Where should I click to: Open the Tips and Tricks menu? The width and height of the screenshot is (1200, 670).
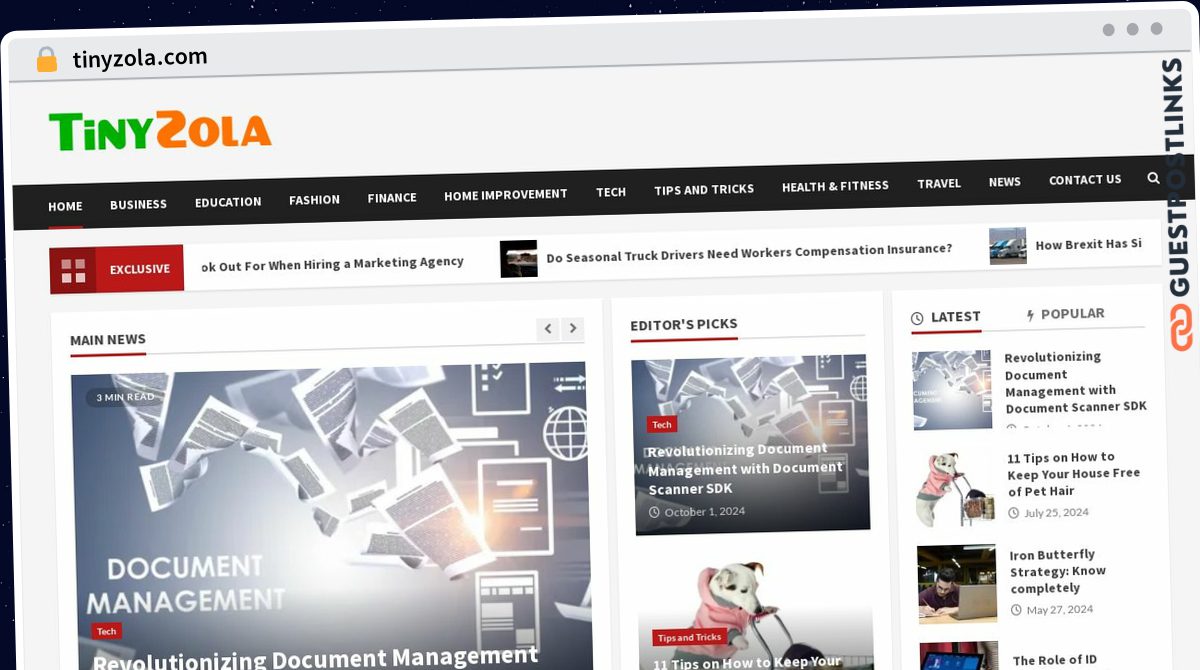(704, 189)
